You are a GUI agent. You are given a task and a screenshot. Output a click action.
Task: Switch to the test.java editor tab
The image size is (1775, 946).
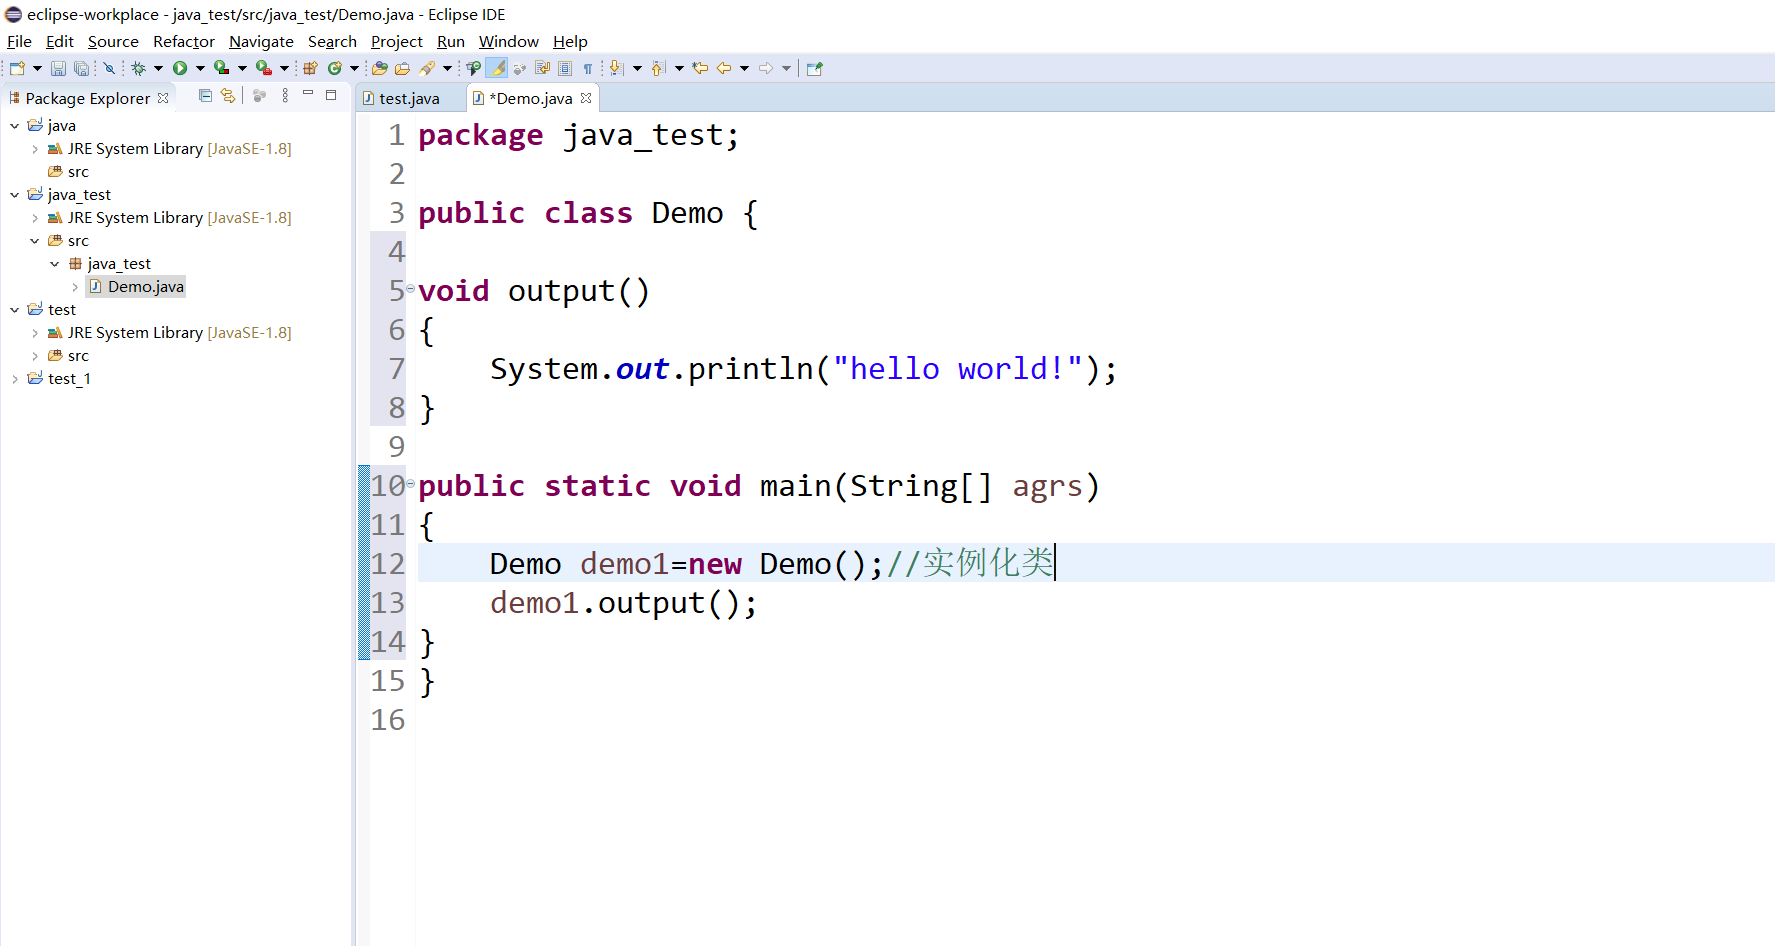point(410,98)
